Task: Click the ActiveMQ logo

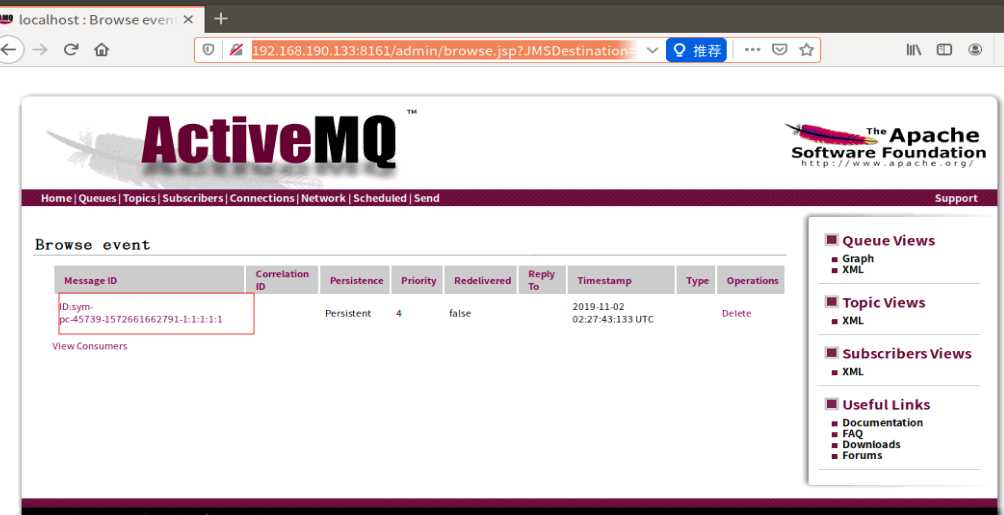Action: [x=269, y=141]
